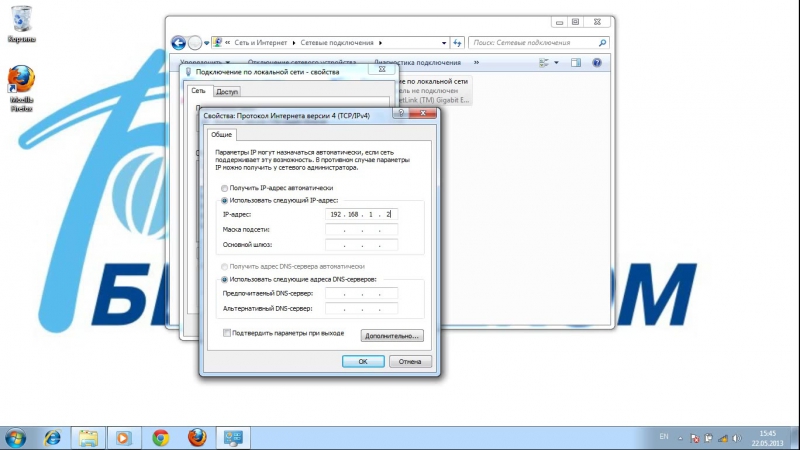
Task: Click the Forward arrow in Explorer window
Action: pos(194,43)
